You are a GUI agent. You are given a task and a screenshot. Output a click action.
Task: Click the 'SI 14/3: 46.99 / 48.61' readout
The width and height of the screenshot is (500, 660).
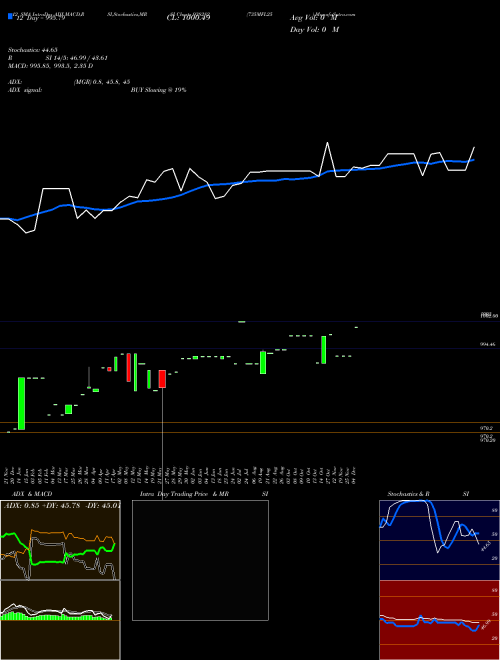77,58
